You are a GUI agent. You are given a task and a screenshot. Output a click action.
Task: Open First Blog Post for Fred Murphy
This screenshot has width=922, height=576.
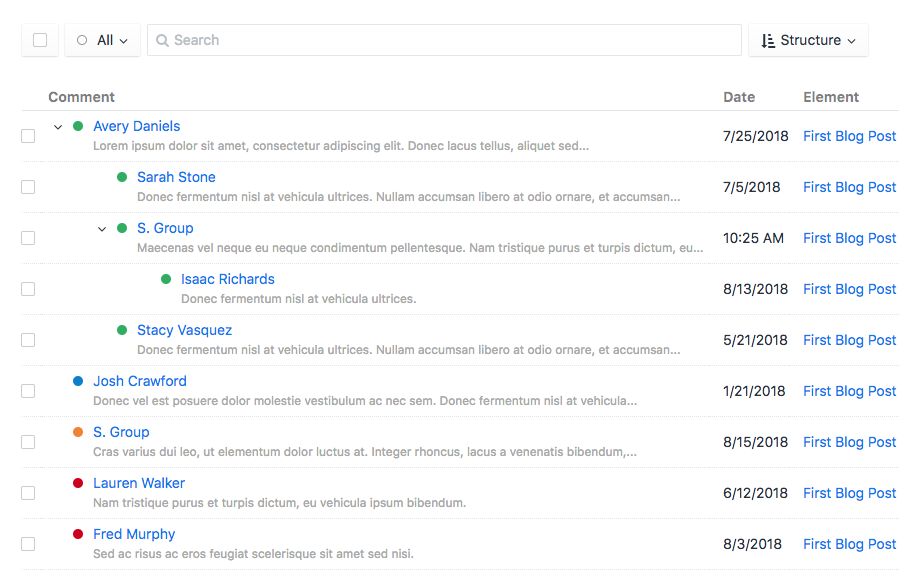click(x=849, y=544)
